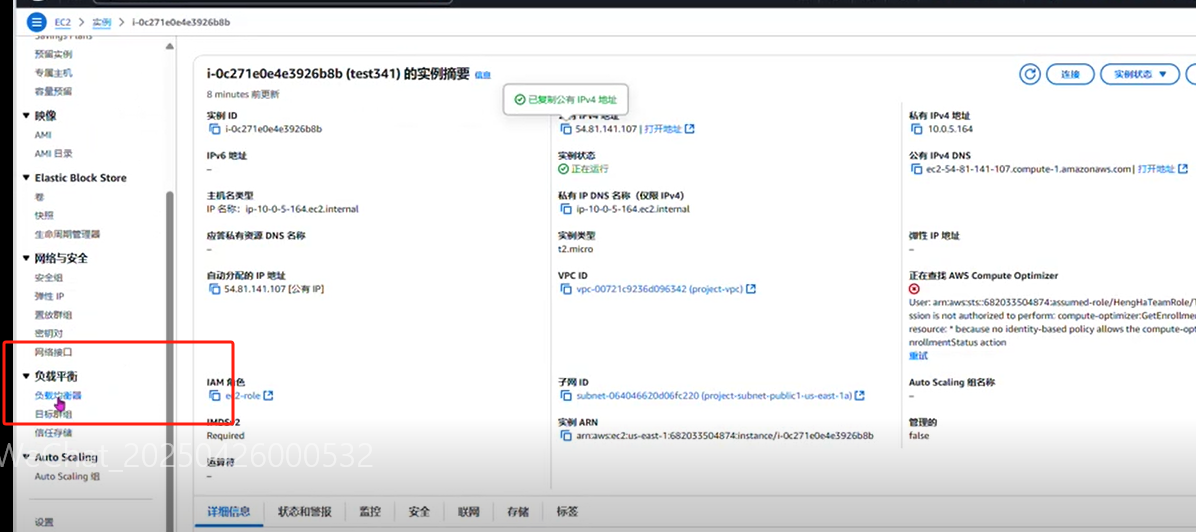
Task: Copy the VPC ID vpc-00721c9236d096342
Action: pyautogui.click(x=565, y=289)
